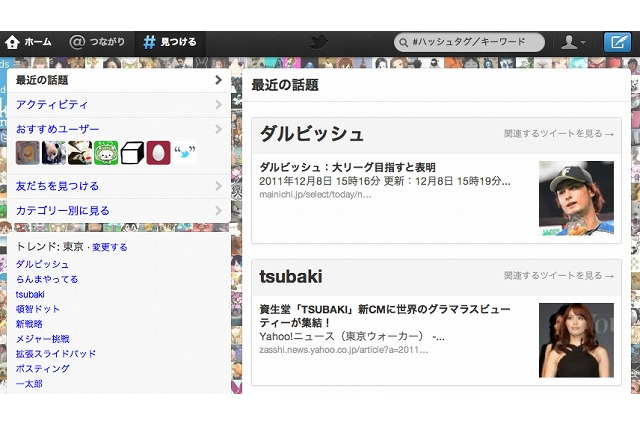640x426 pixels.
Task: Click the first suggested user avatar
Action: (28, 153)
